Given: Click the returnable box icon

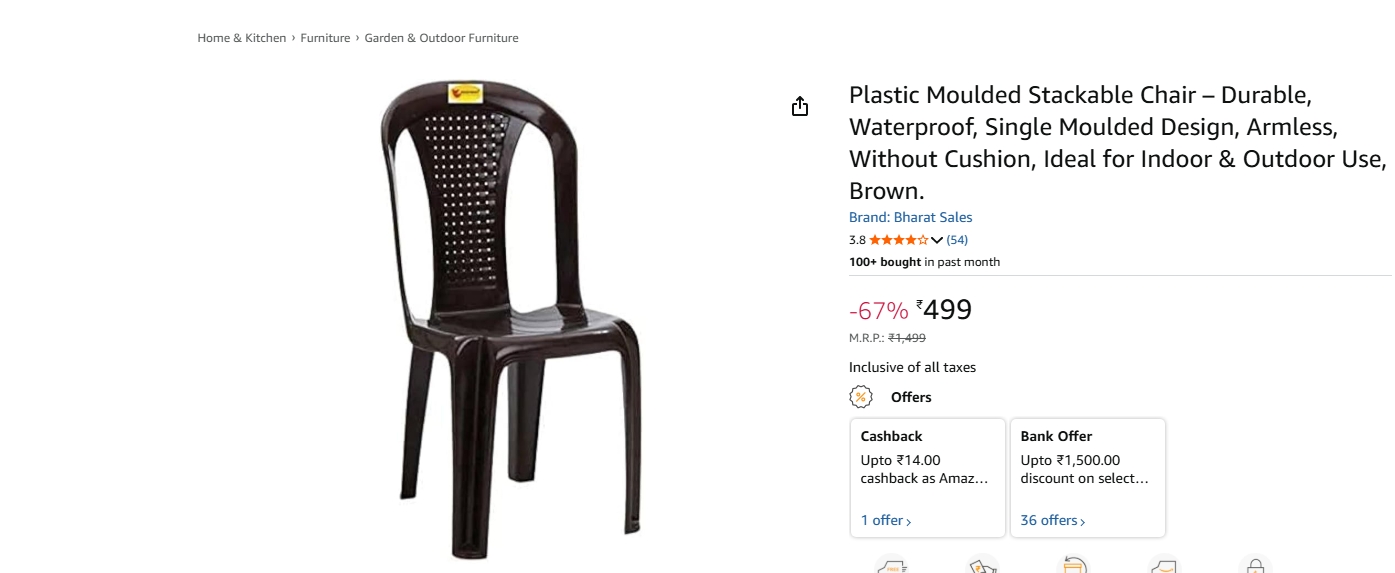Looking at the screenshot, I should click(x=1073, y=566).
